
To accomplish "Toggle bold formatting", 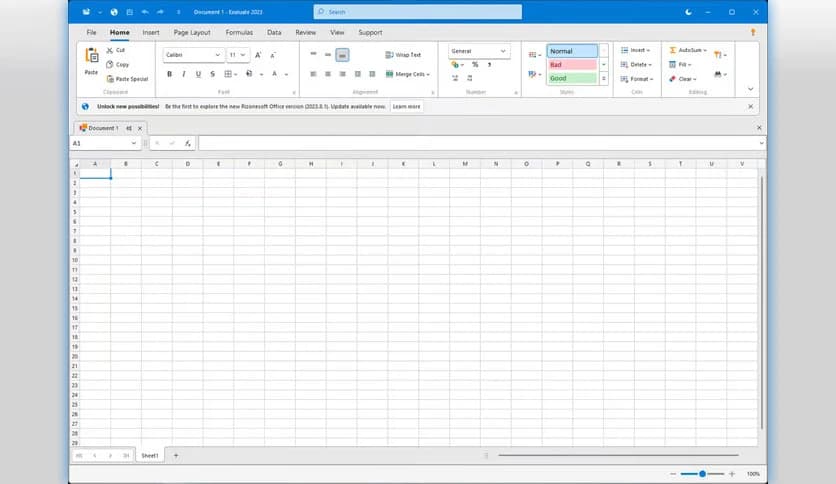I will (x=170, y=74).
